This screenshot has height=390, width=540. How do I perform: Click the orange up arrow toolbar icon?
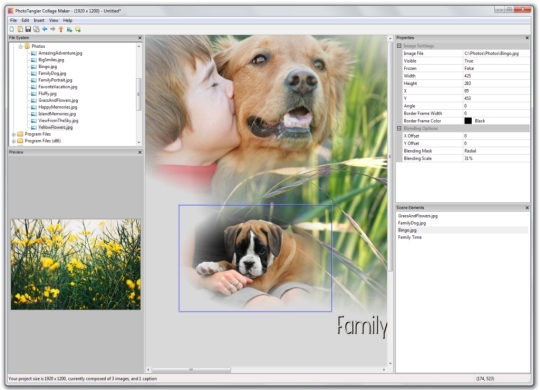pos(61,29)
